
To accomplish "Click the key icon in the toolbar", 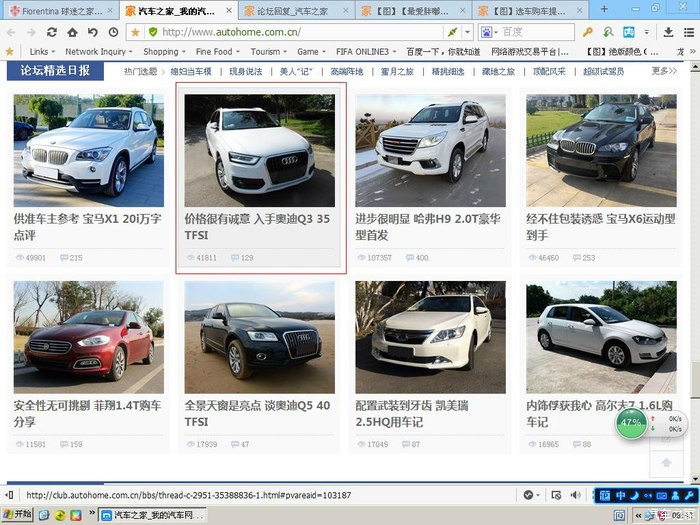I will point(588,32).
